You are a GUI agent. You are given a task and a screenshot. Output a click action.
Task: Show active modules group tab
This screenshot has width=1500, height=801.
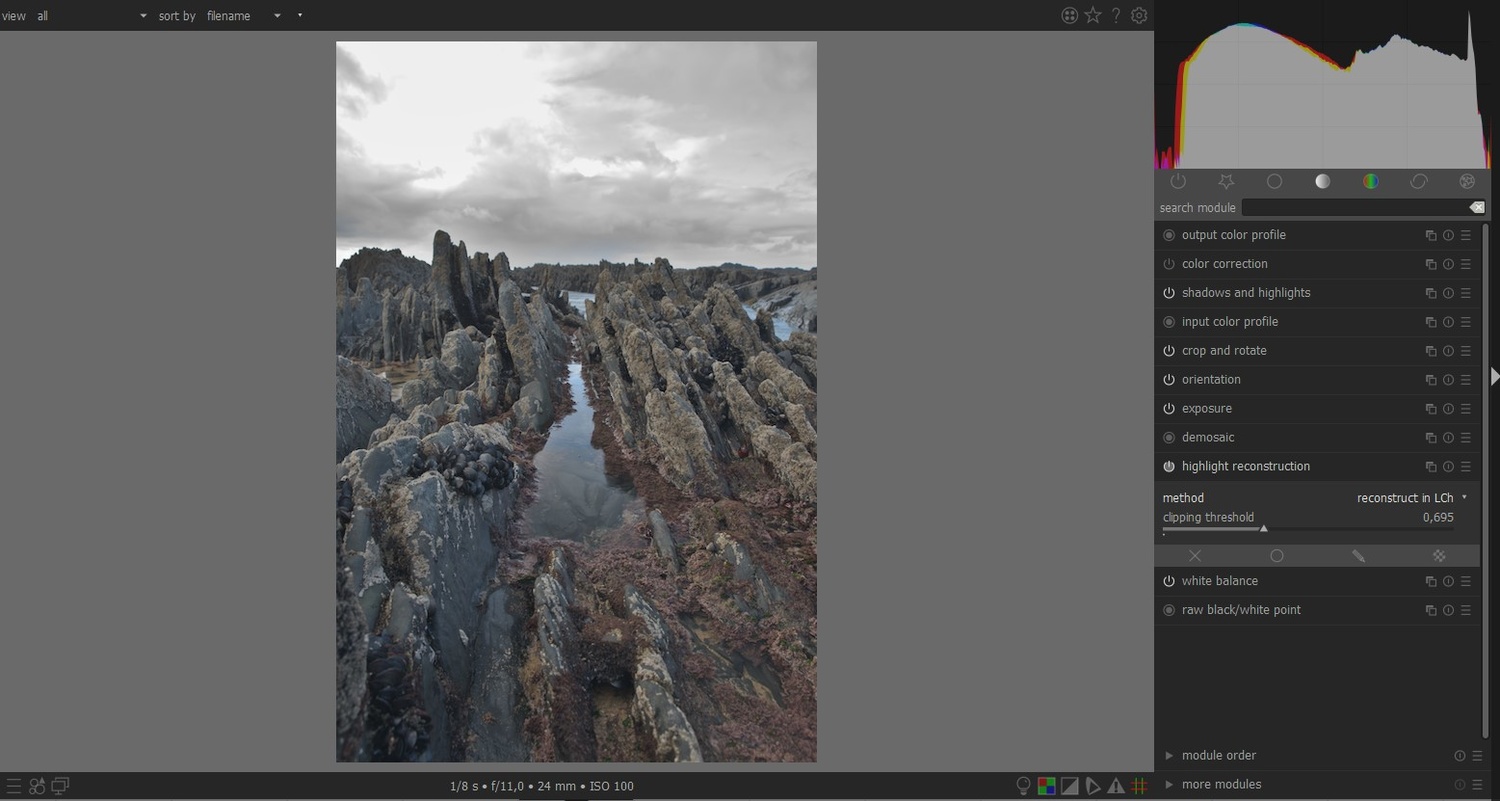click(x=1178, y=181)
